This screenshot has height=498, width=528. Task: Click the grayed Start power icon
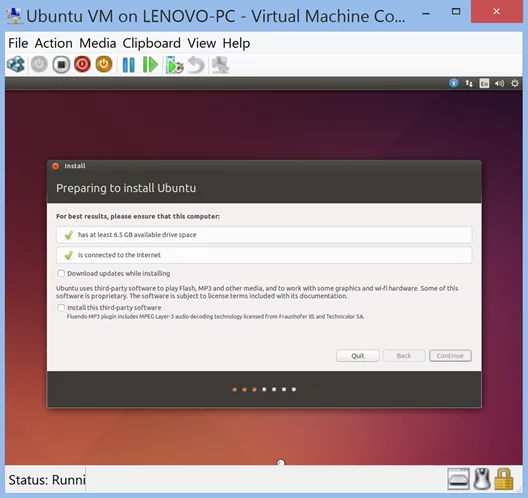tap(39, 64)
